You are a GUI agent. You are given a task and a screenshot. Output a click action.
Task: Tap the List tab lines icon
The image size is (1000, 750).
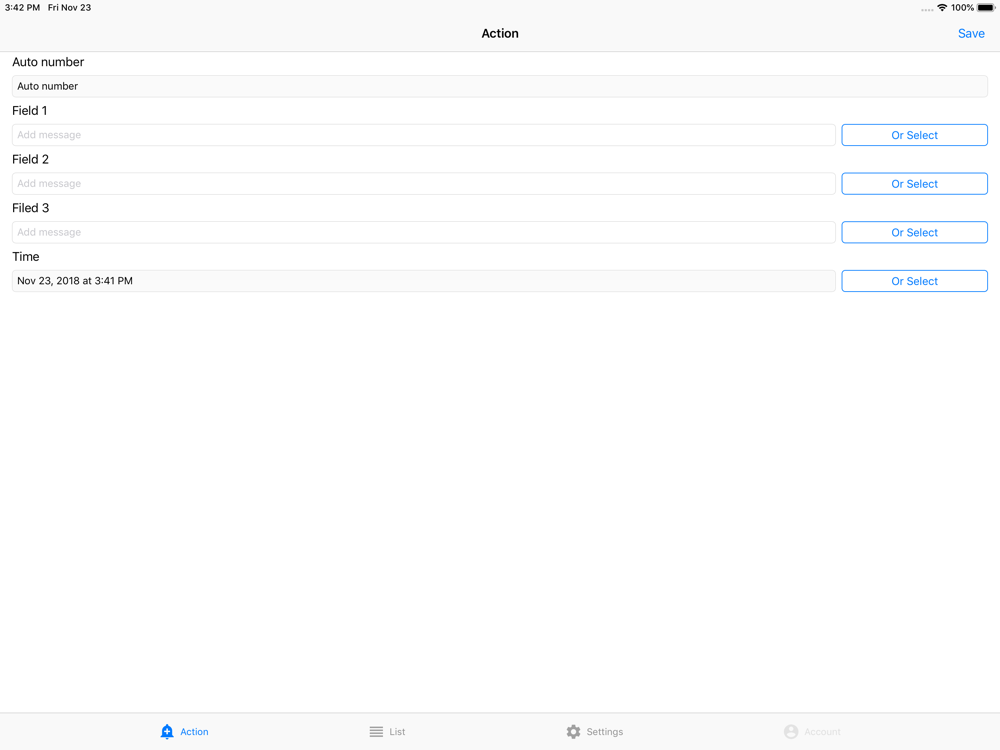coord(376,732)
